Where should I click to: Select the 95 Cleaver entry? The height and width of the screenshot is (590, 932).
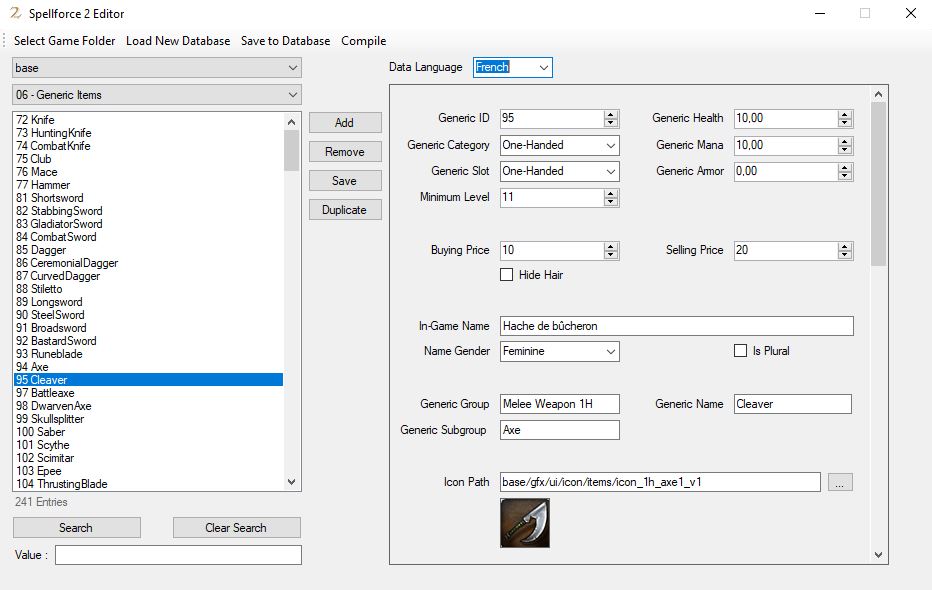(x=149, y=380)
